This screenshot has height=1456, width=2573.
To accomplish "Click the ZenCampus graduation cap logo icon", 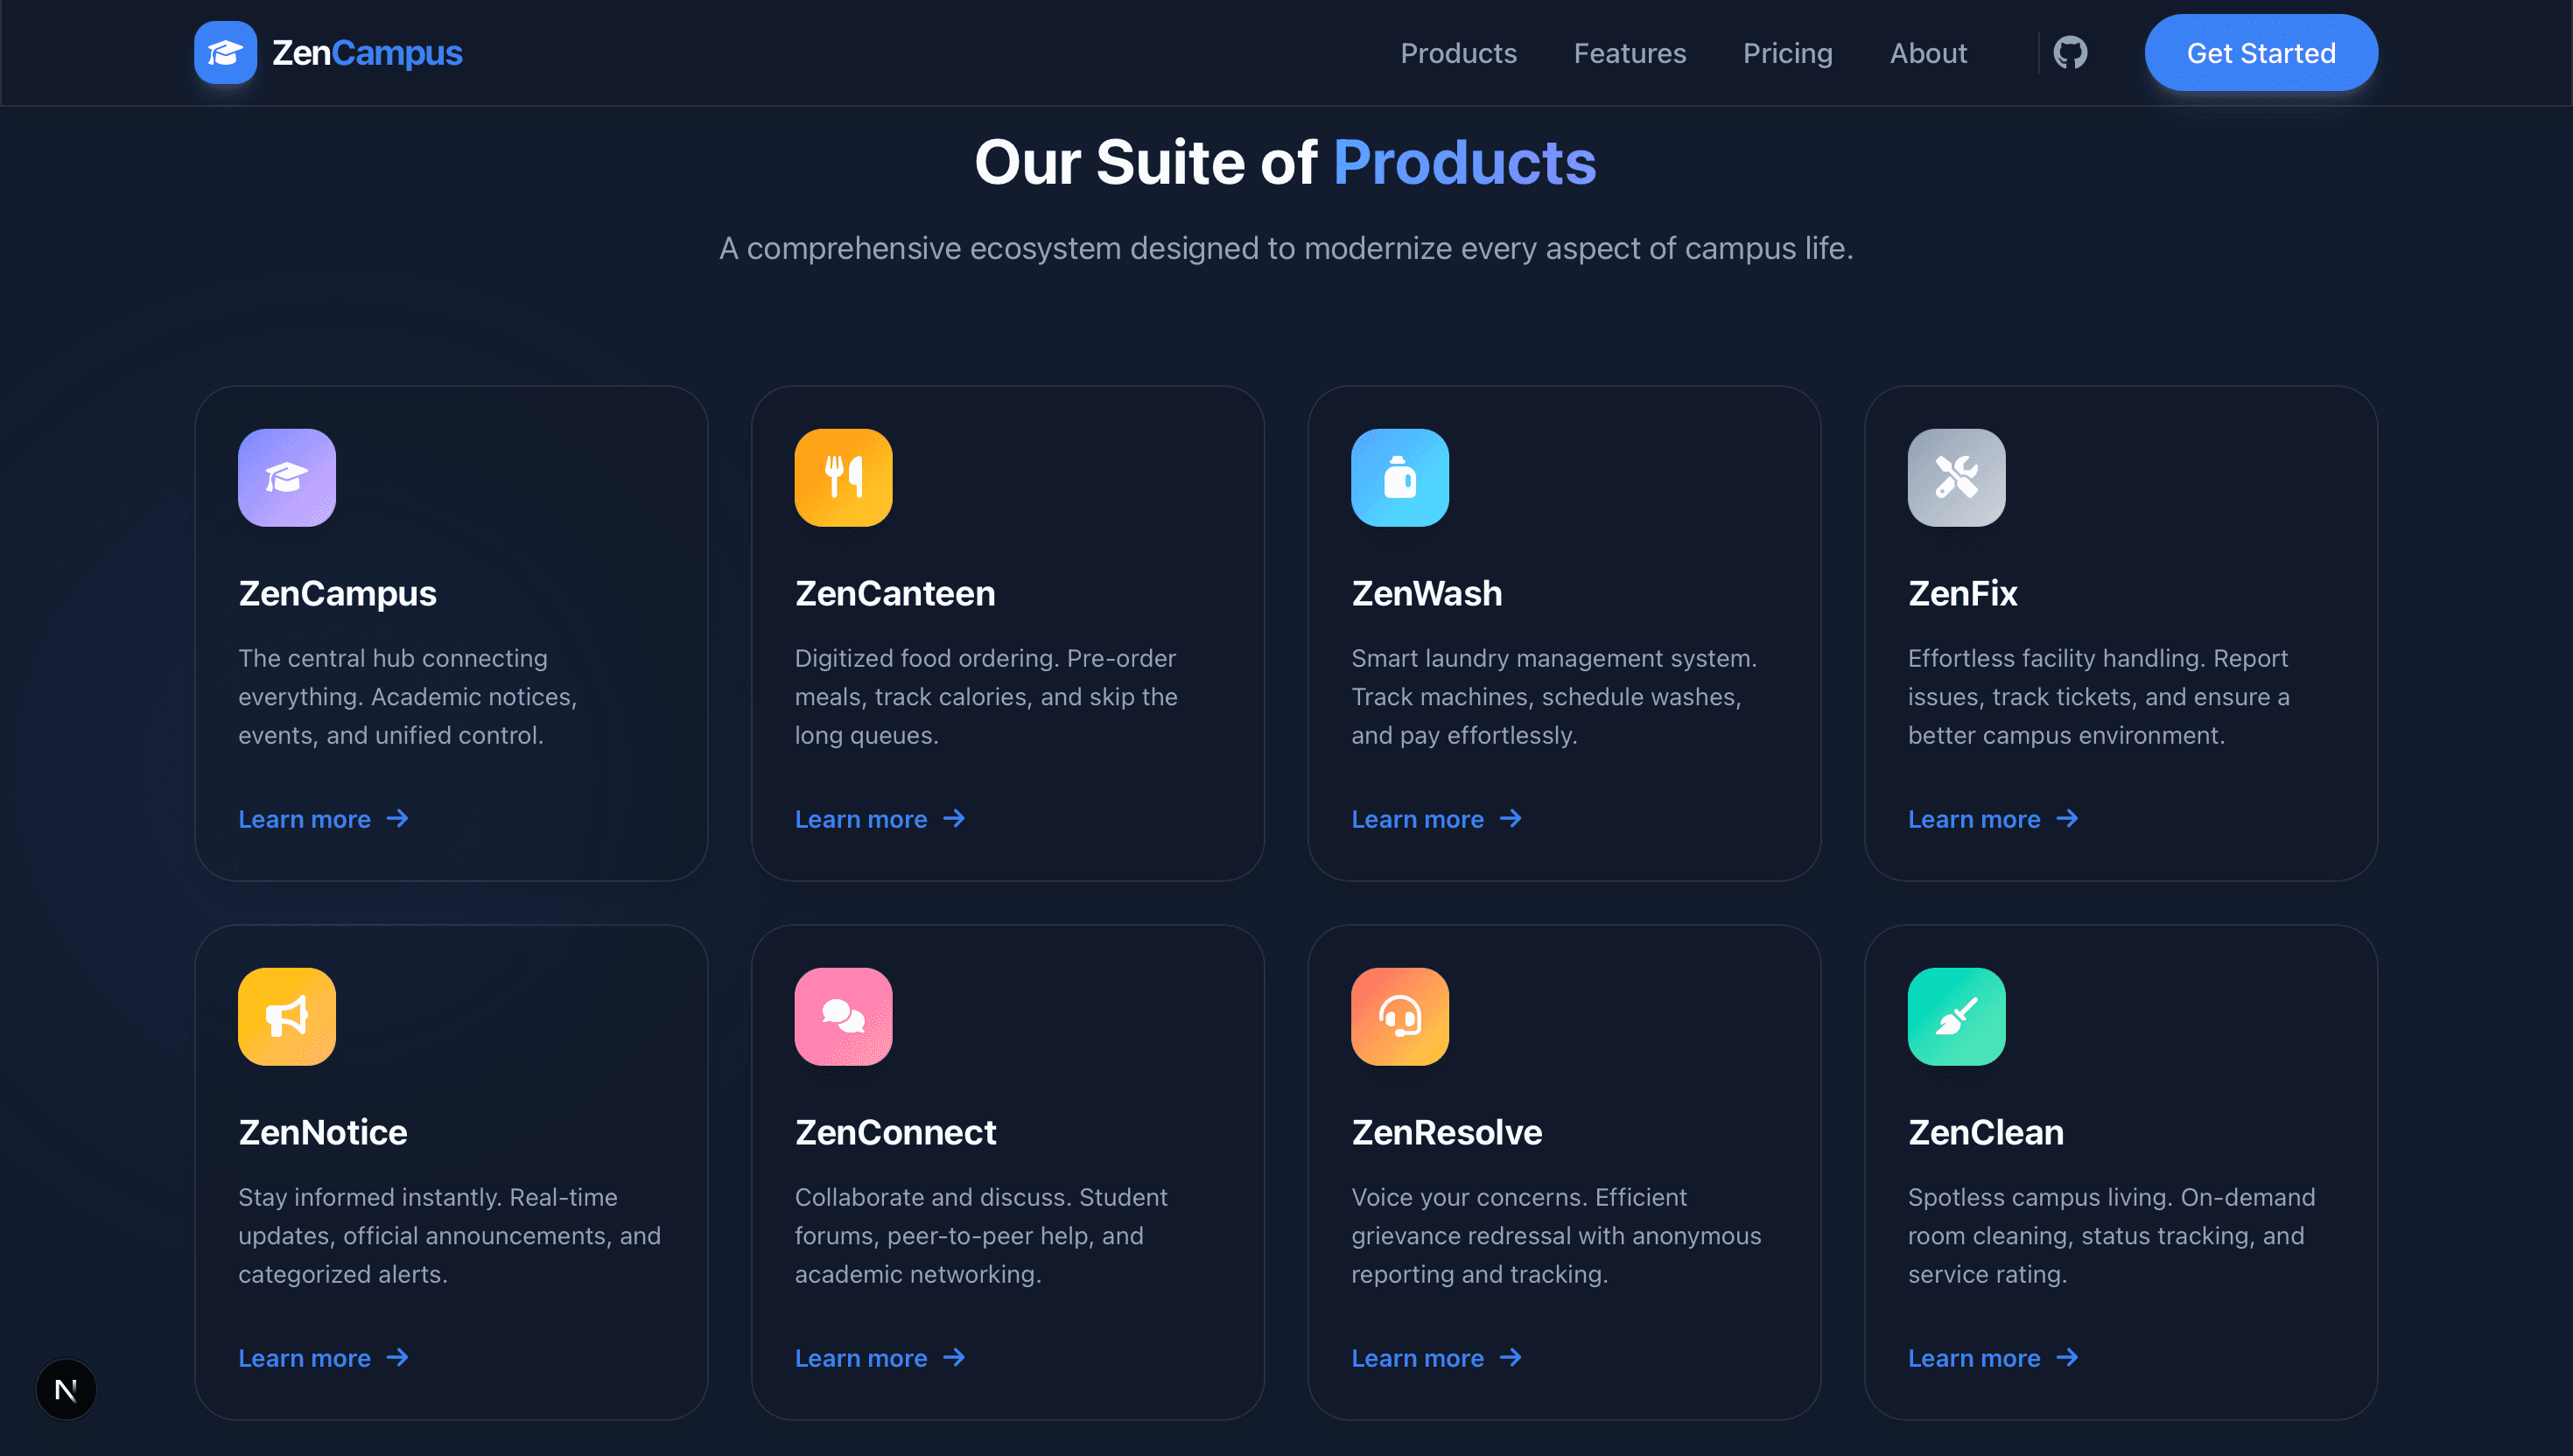I will pyautogui.click(x=225, y=52).
